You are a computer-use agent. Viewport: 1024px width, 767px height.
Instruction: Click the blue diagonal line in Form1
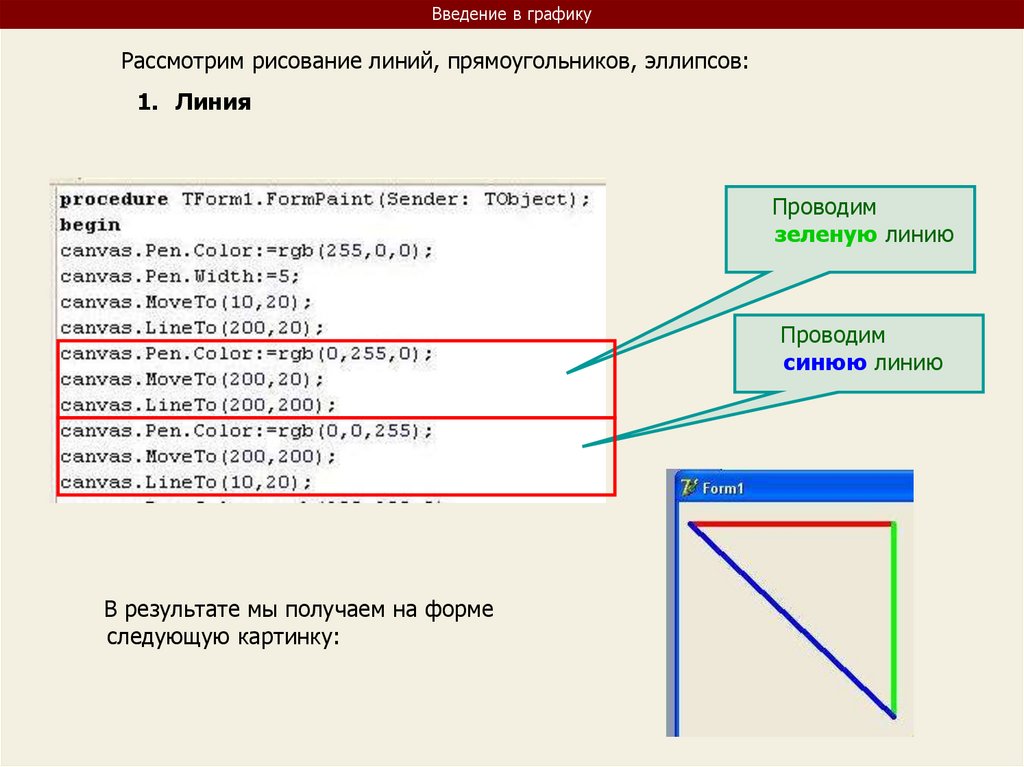[792, 619]
